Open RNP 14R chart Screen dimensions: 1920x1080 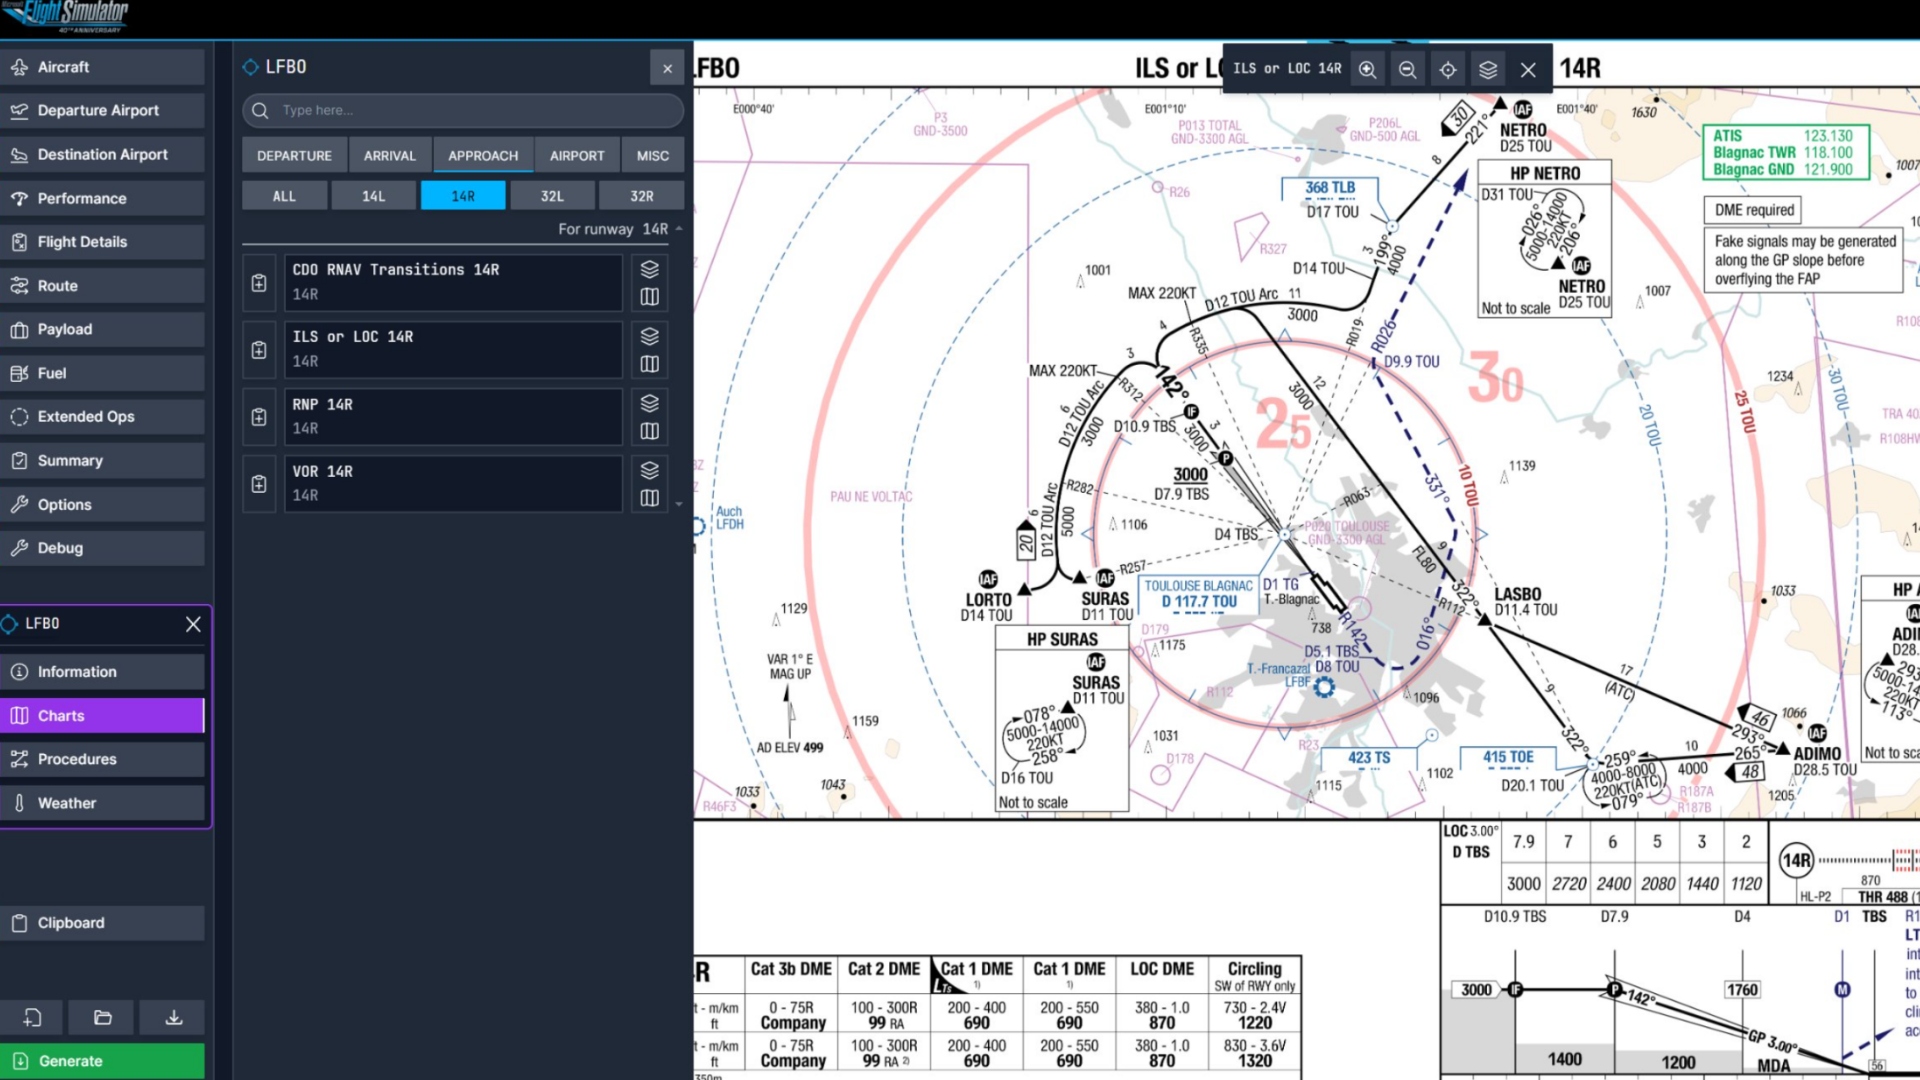click(453, 417)
